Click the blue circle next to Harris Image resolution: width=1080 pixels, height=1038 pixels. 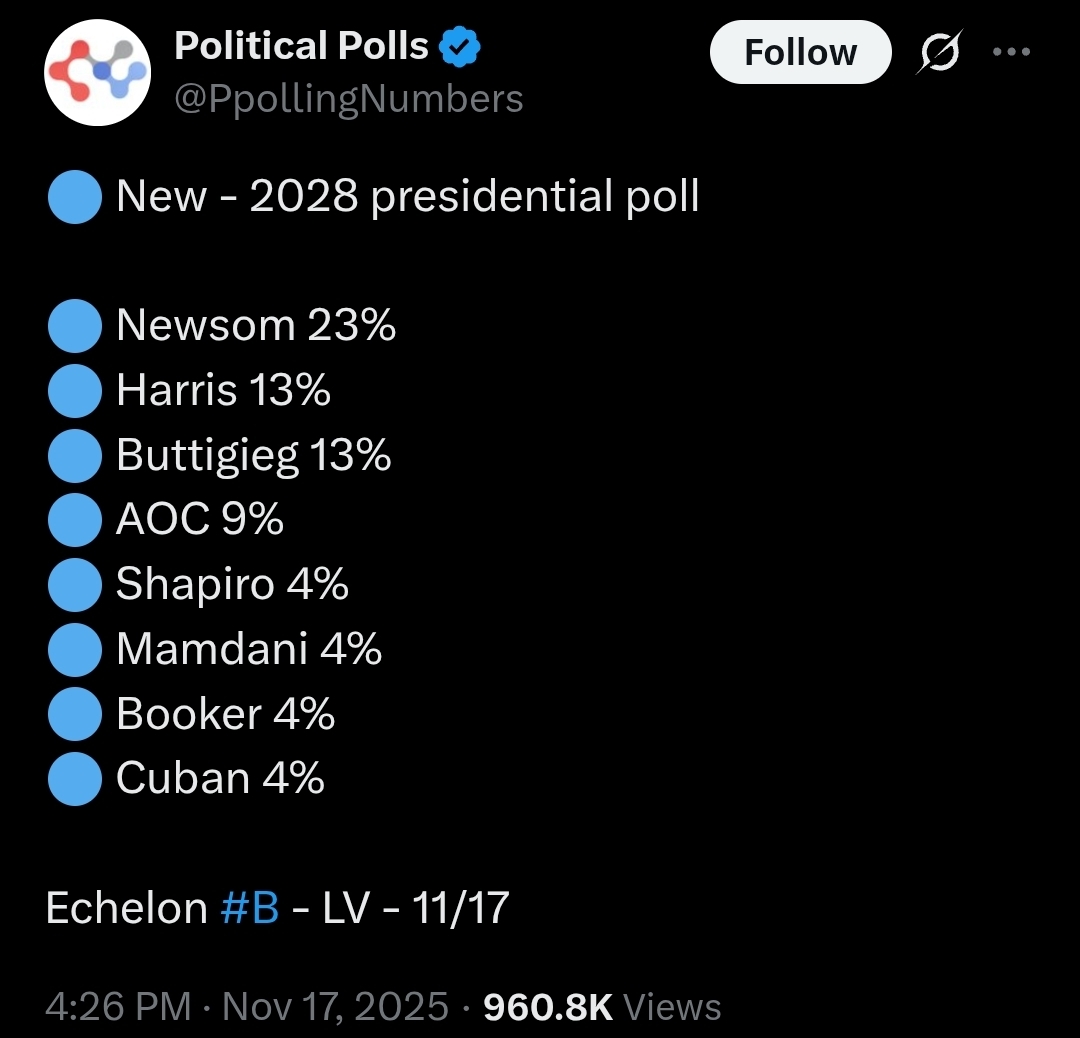74,391
